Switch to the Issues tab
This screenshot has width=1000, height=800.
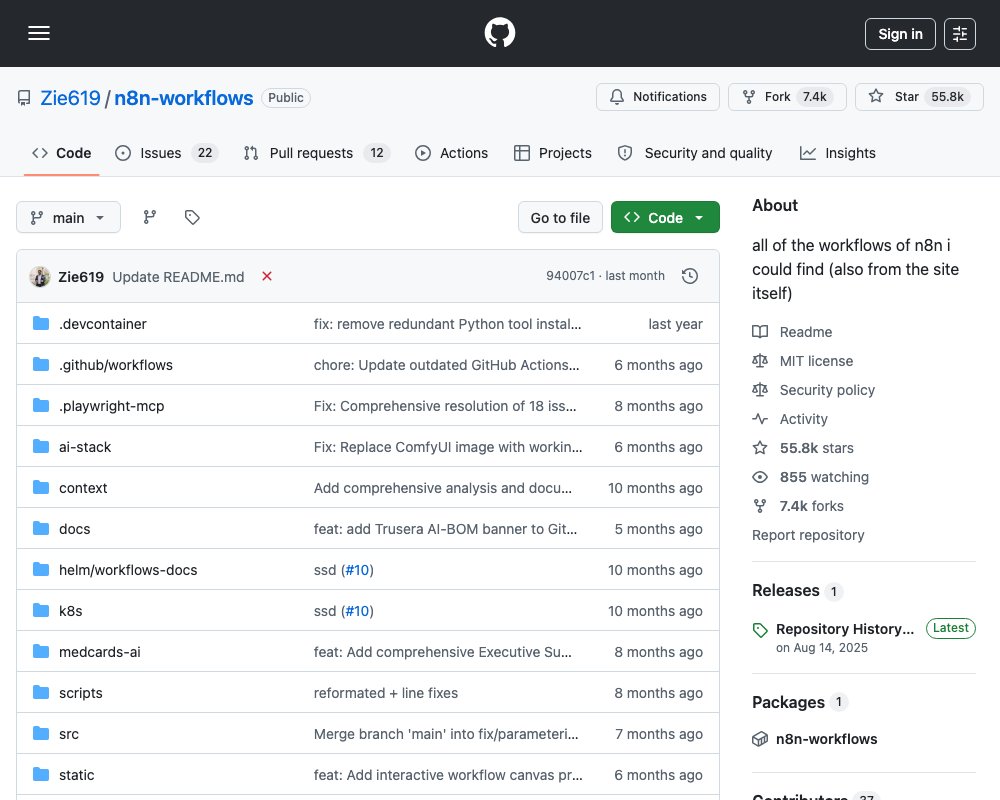[166, 153]
